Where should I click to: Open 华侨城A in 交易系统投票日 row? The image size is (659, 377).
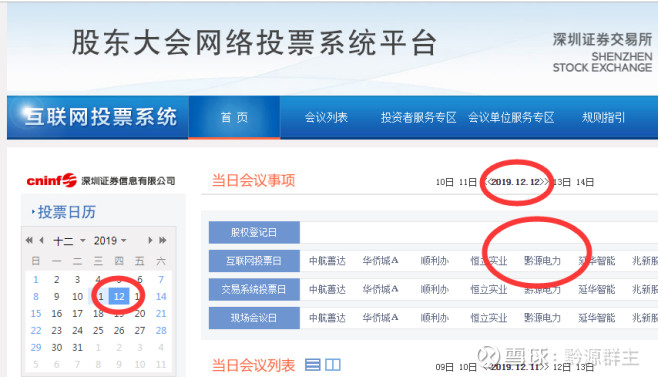[380, 289]
